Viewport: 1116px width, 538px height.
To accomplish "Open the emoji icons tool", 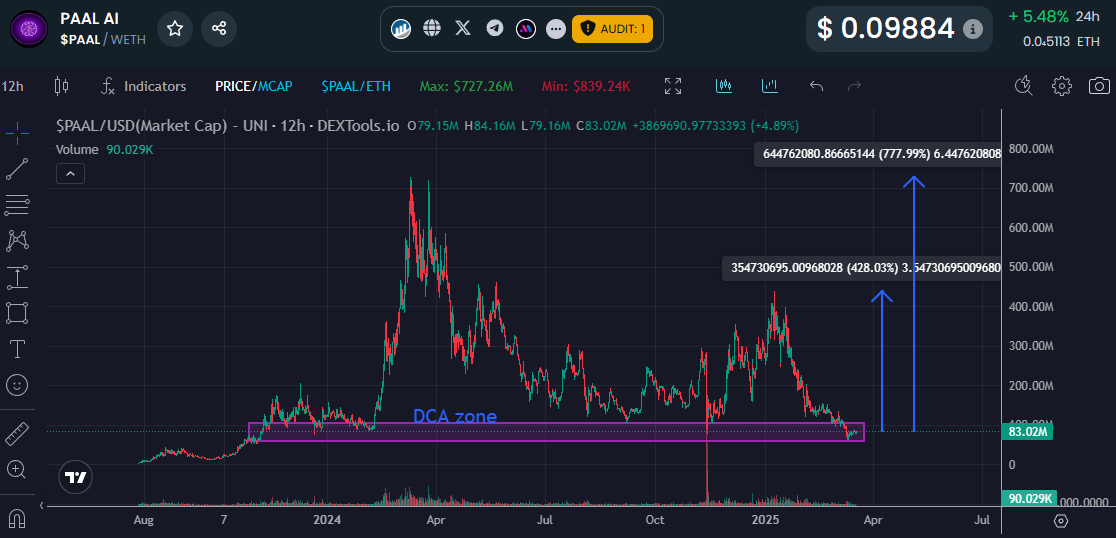I will pyautogui.click(x=17, y=385).
